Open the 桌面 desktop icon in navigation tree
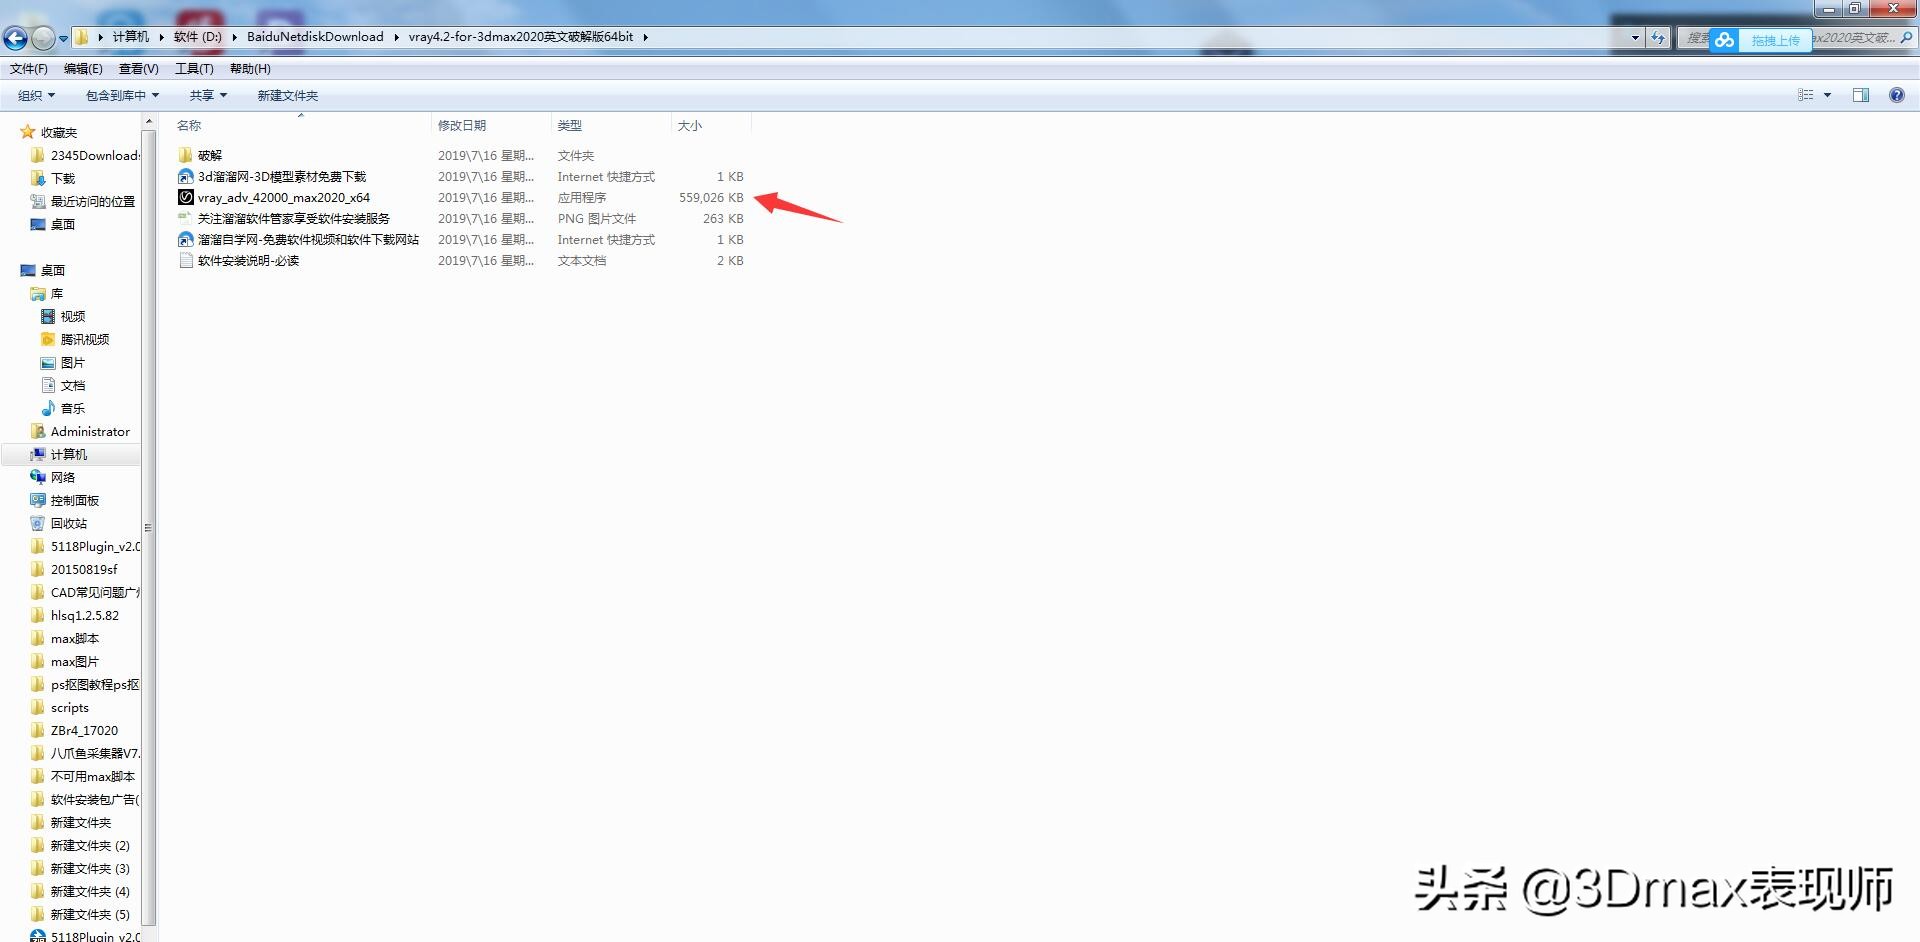 pyautogui.click(x=28, y=270)
